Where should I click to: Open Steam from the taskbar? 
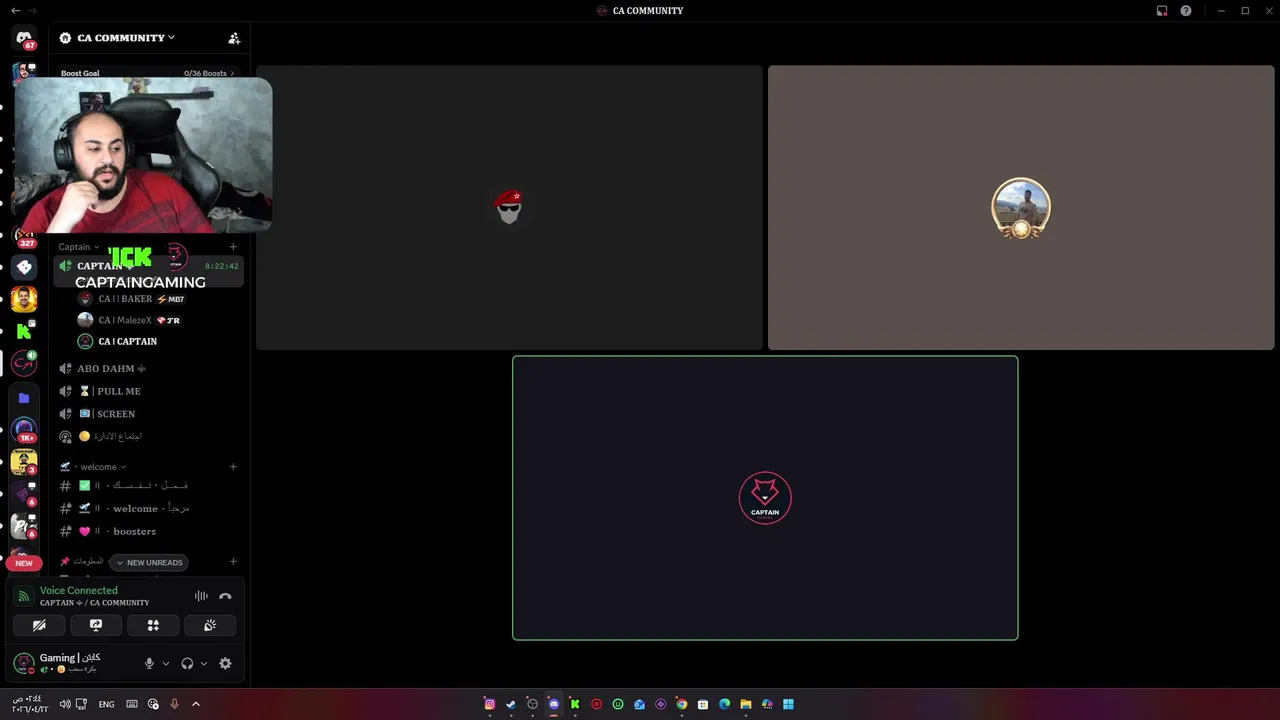511,704
